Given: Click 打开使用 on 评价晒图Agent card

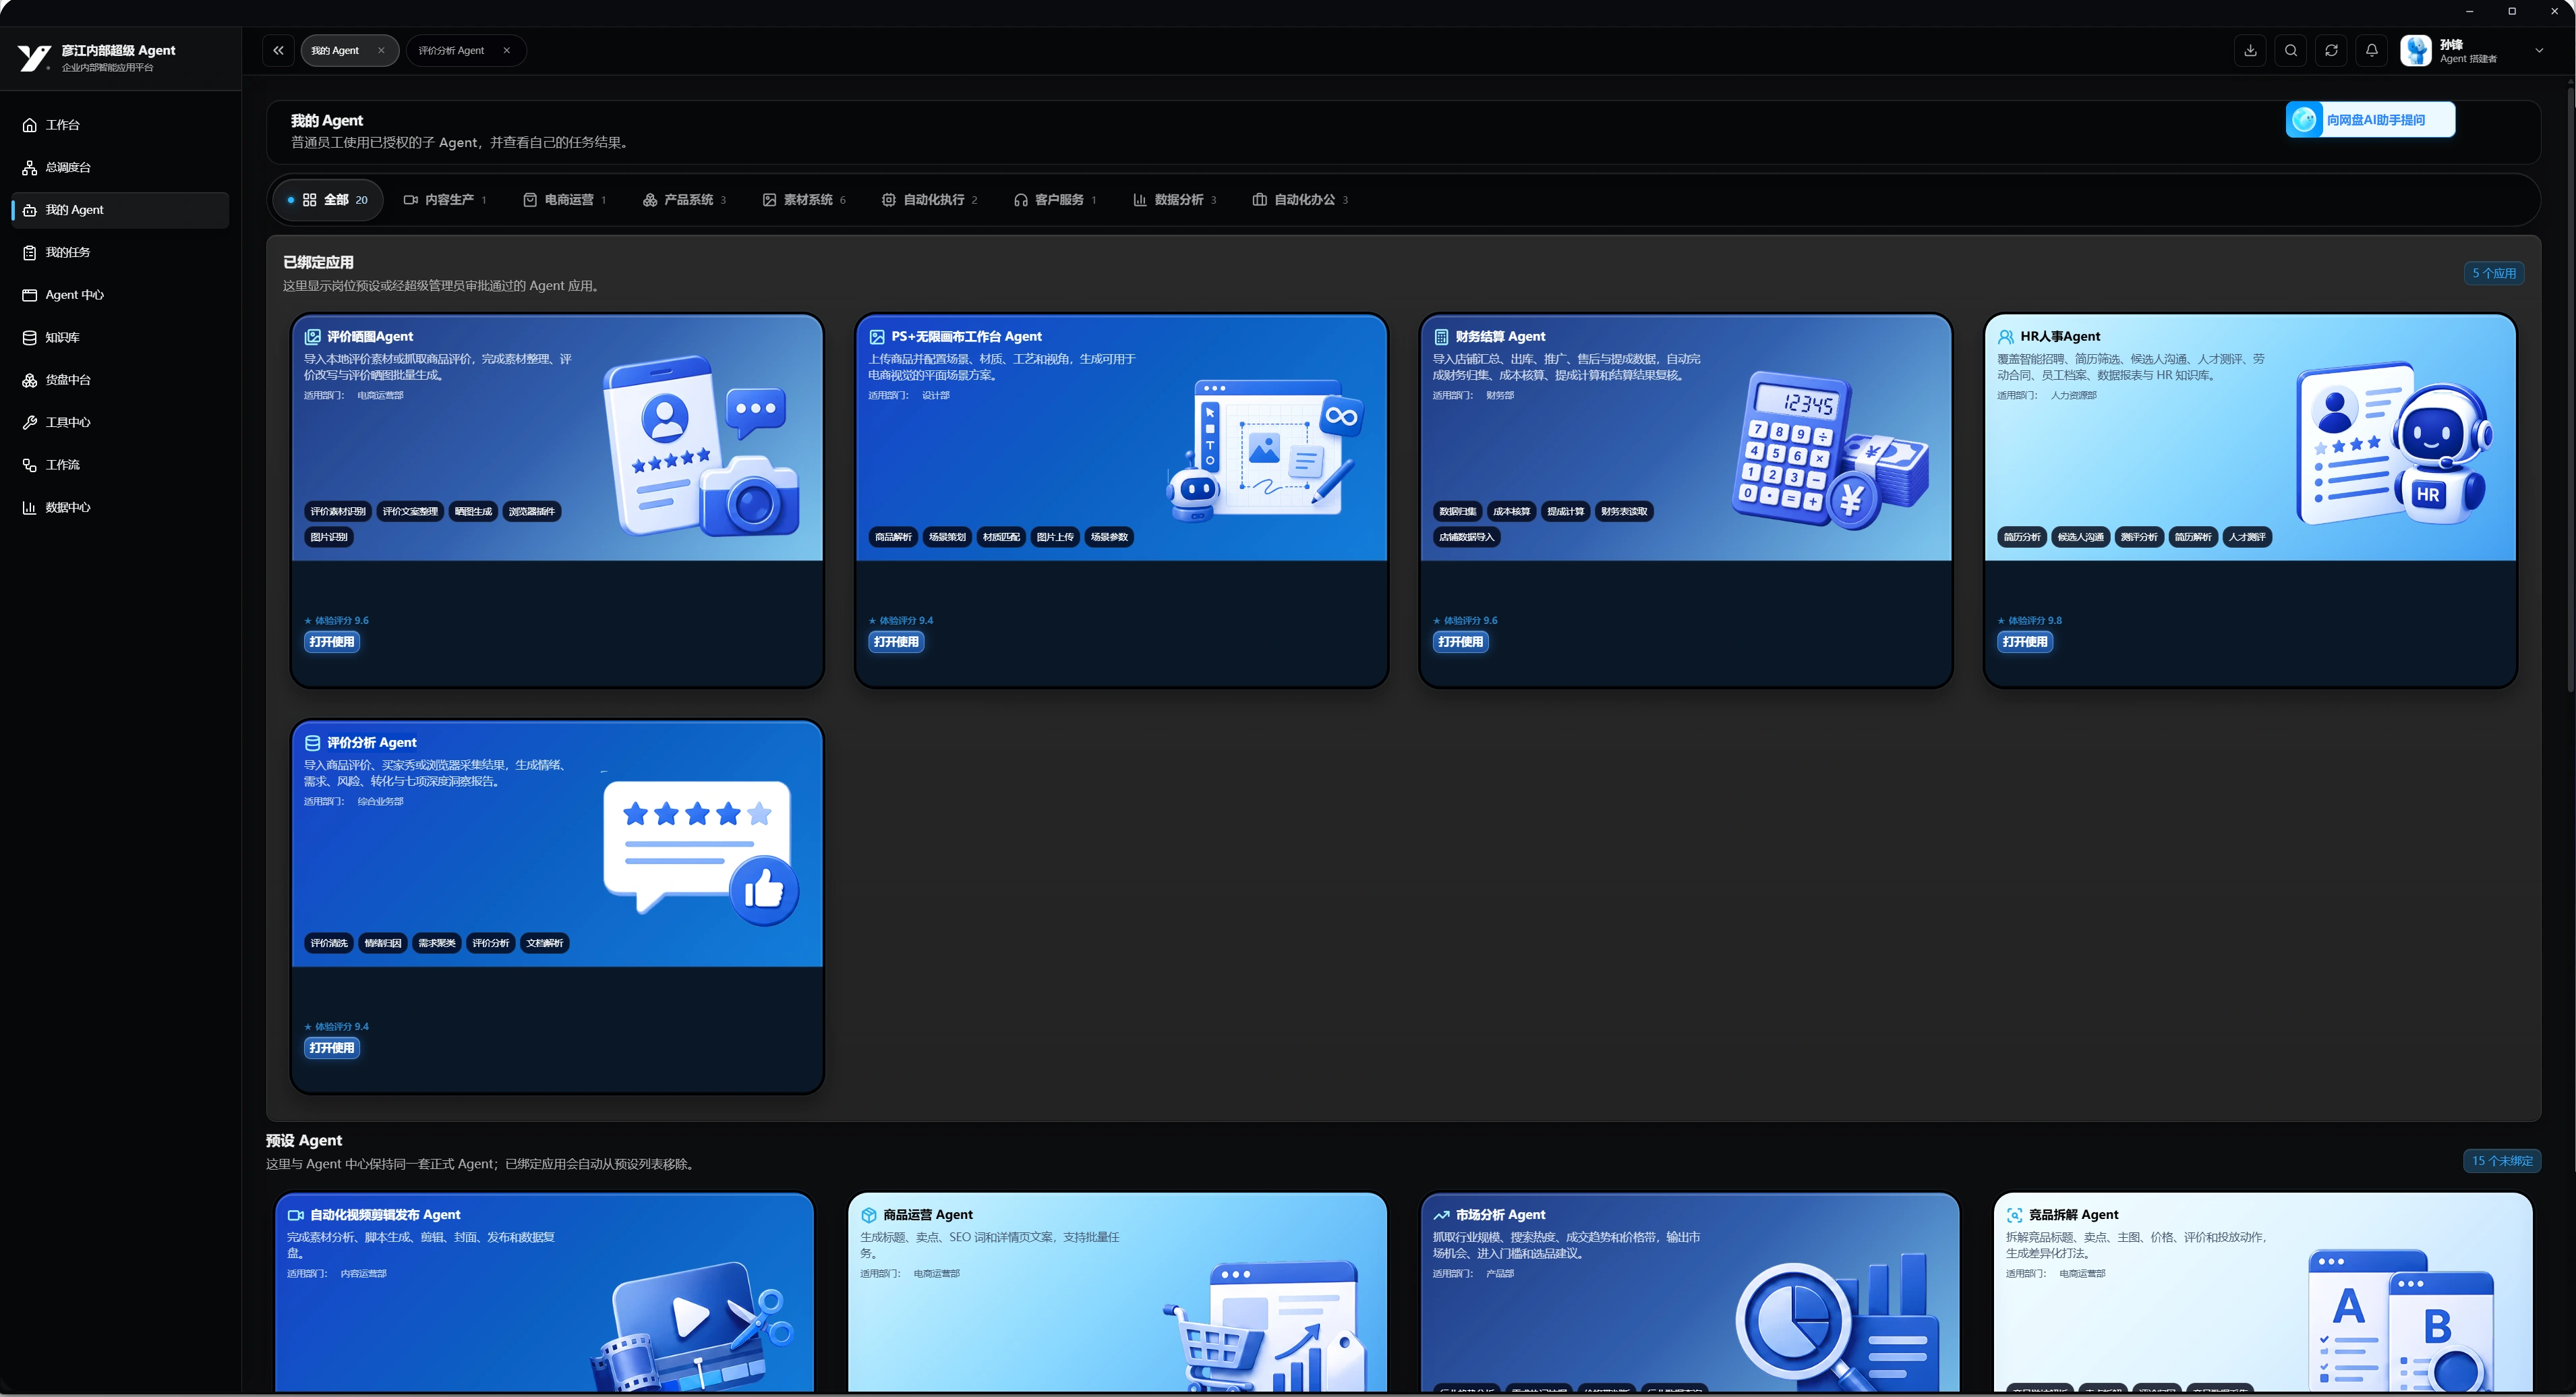Looking at the screenshot, I should tap(332, 642).
